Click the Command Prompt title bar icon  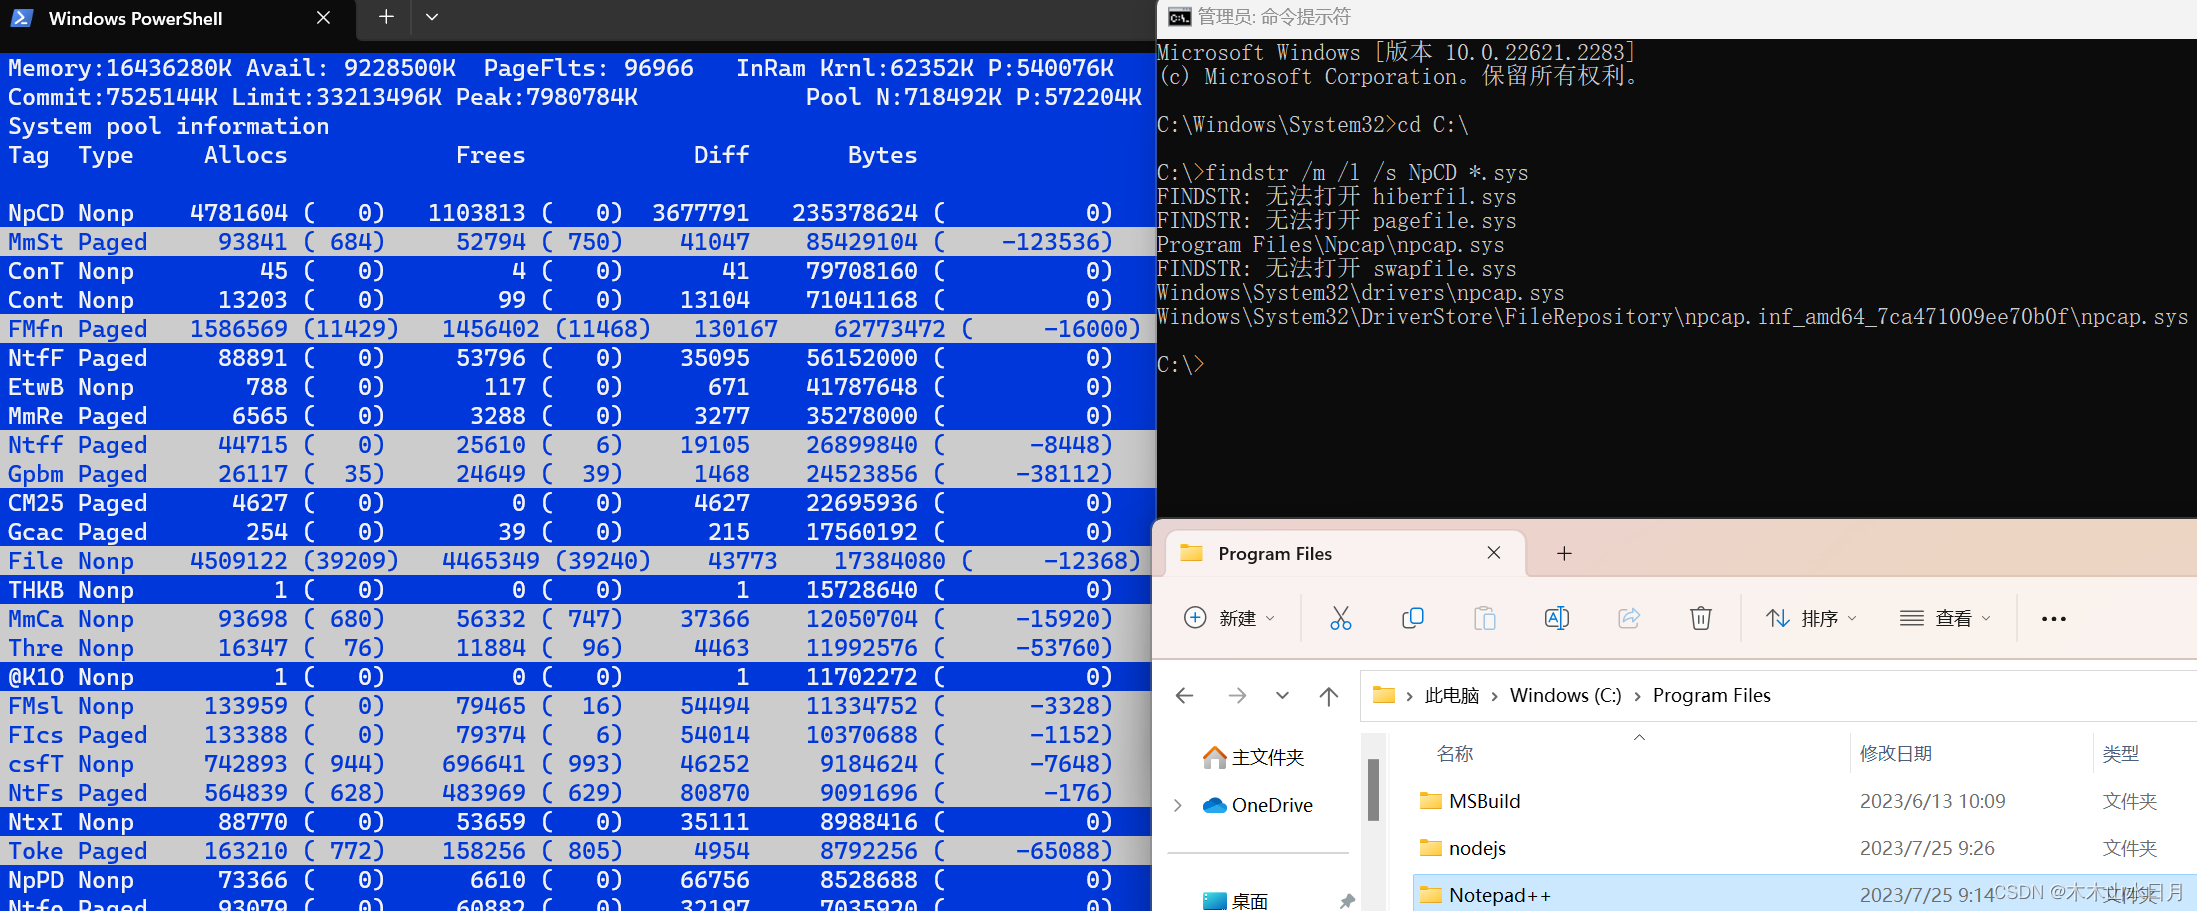pyautogui.click(x=1180, y=17)
